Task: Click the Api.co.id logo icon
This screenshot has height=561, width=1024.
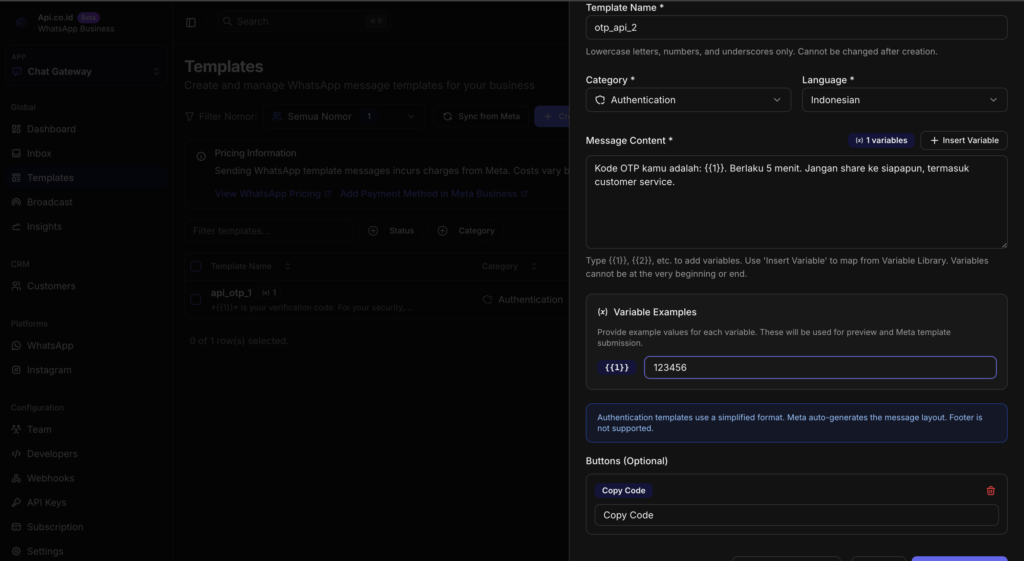Action: click(x=21, y=22)
